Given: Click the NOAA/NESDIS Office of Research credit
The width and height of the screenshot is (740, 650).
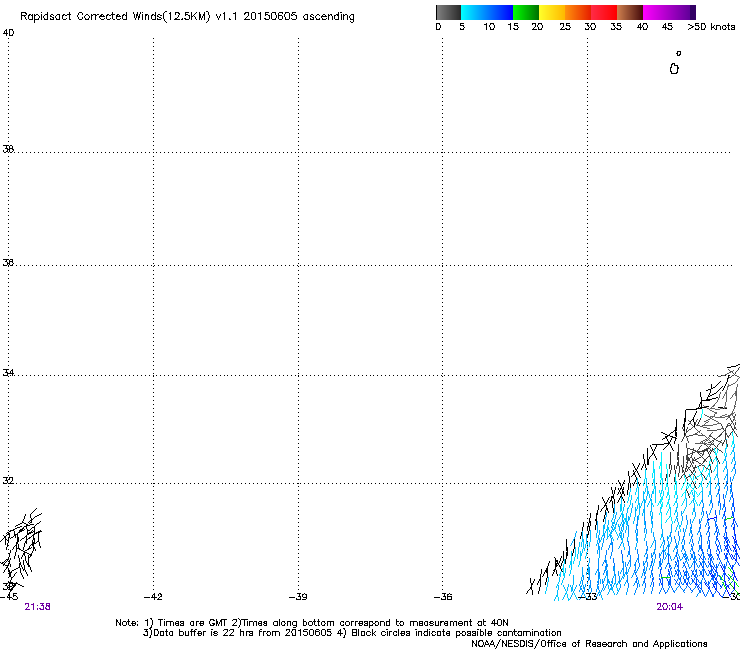Looking at the screenshot, I should (589, 644).
